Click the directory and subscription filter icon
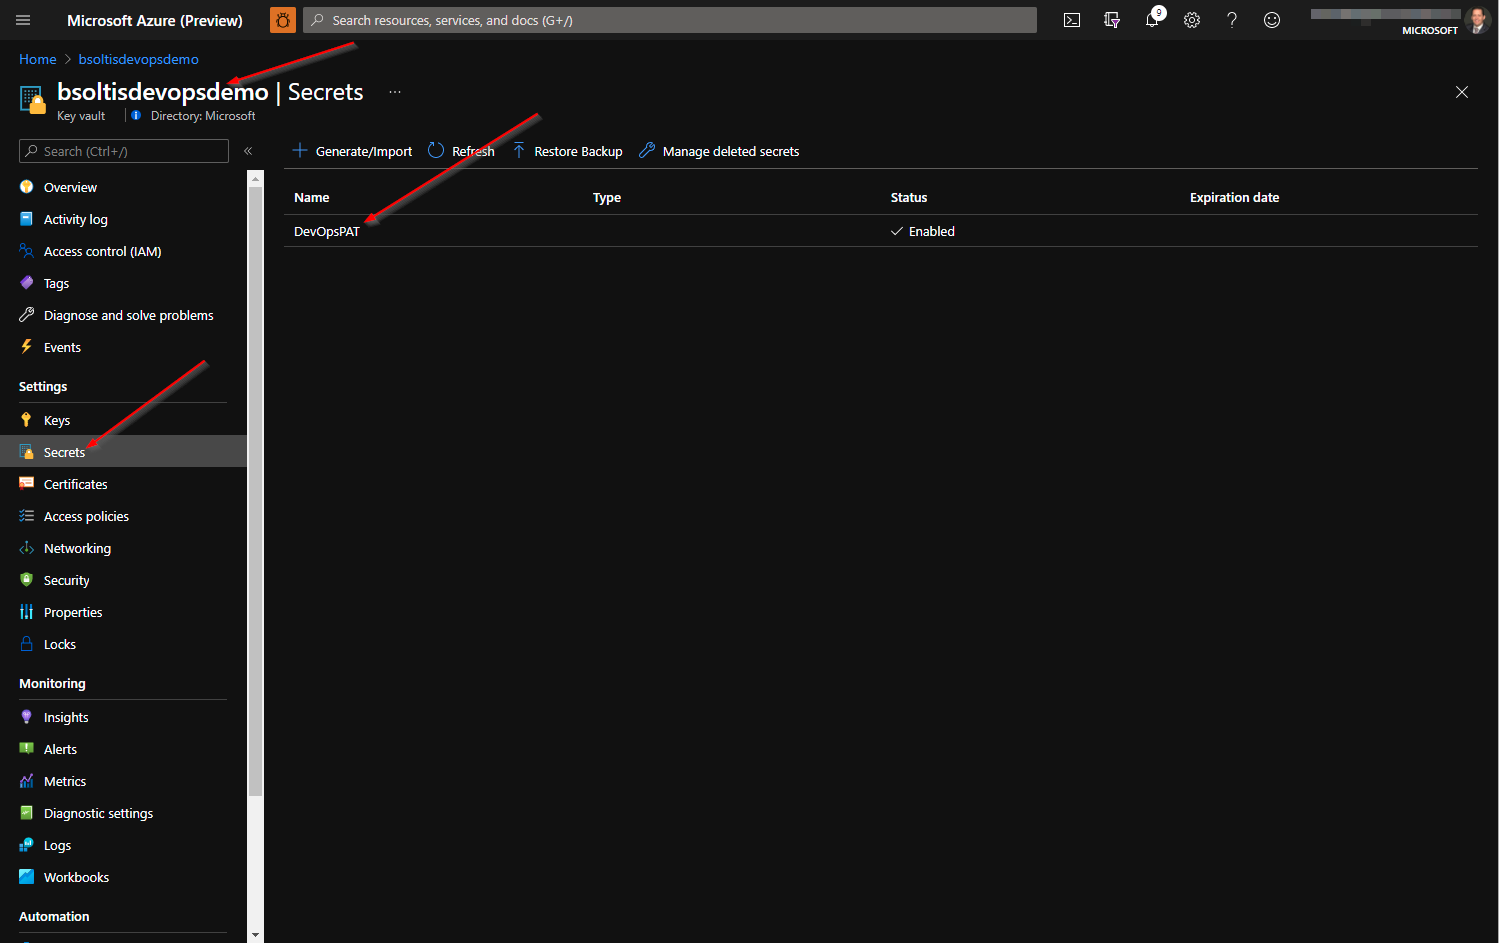Image resolution: width=1499 pixels, height=943 pixels. pos(1112,20)
